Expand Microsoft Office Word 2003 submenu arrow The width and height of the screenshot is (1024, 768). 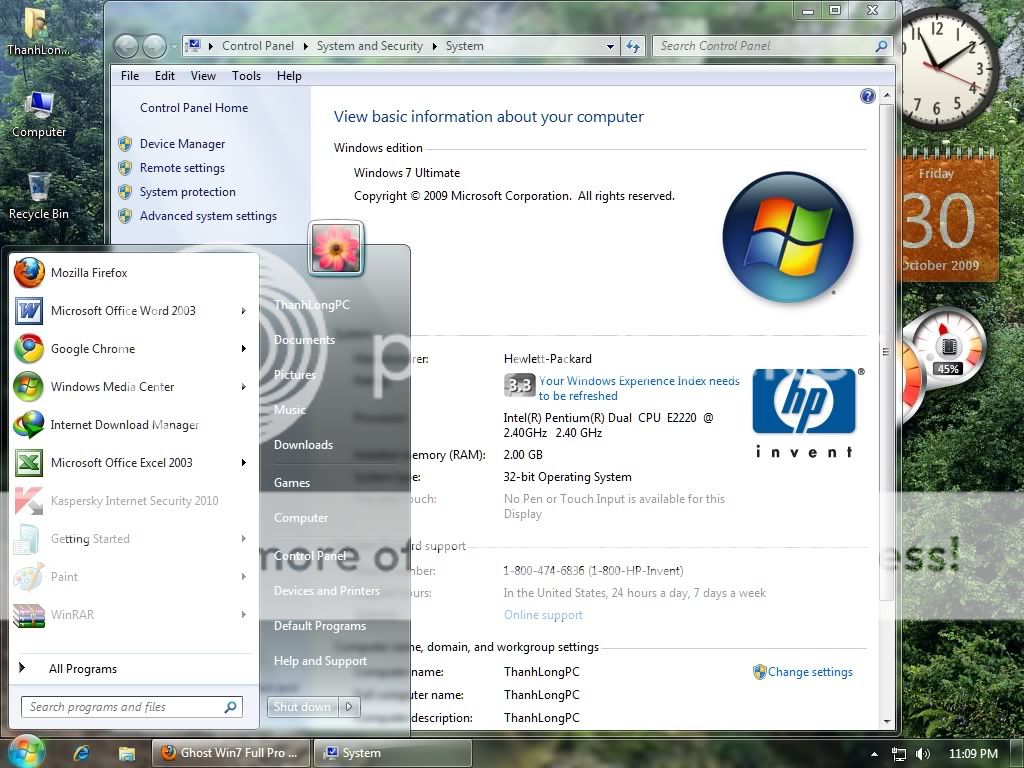pyautogui.click(x=243, y=311)
